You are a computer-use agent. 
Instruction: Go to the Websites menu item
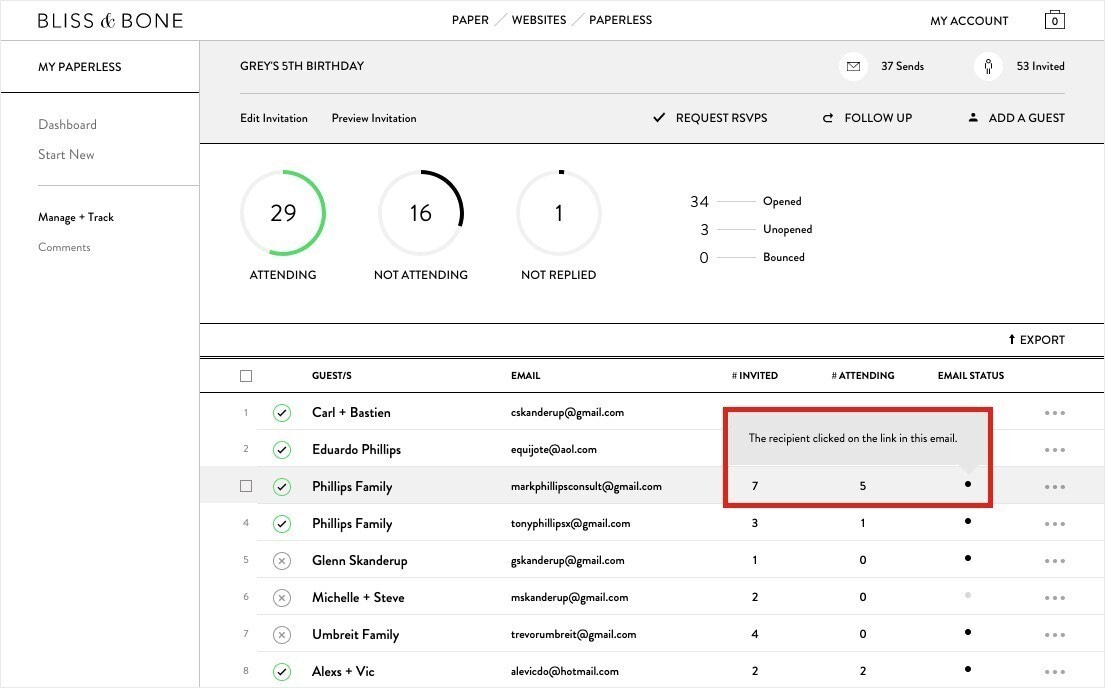coord(539,20)
